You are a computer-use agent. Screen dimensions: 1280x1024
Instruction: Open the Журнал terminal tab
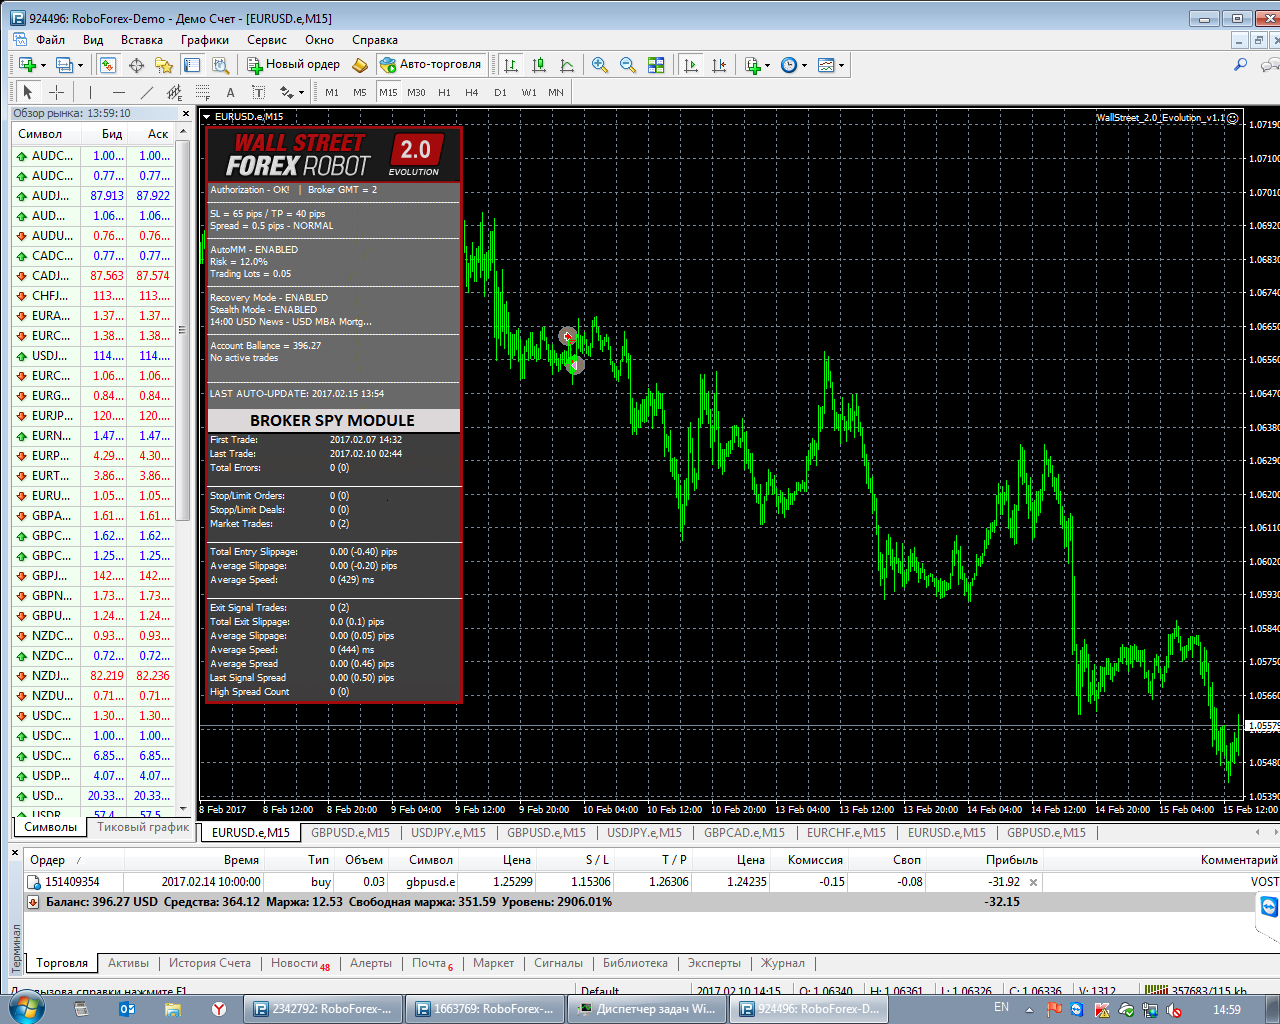click(783, 963)
